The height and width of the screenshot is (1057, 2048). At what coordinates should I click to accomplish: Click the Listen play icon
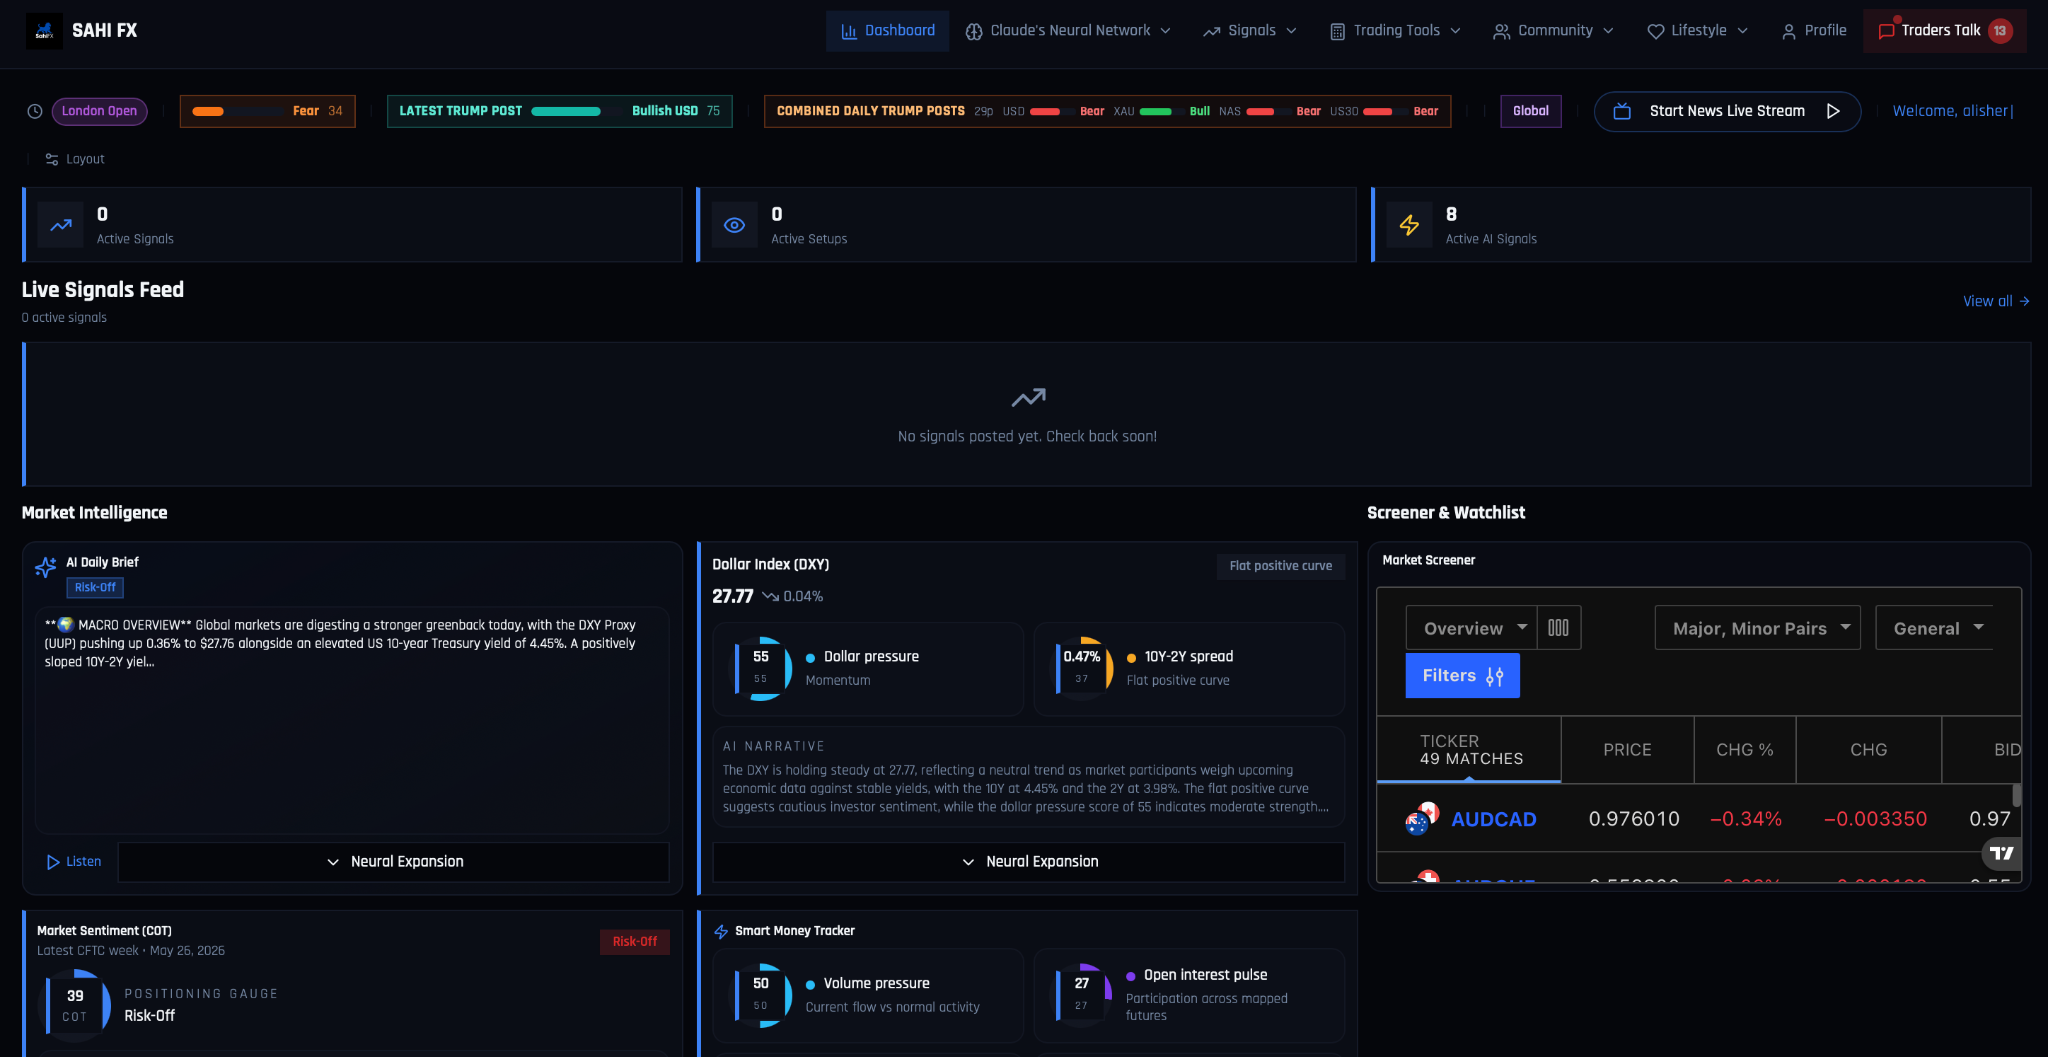click(53, 862)
